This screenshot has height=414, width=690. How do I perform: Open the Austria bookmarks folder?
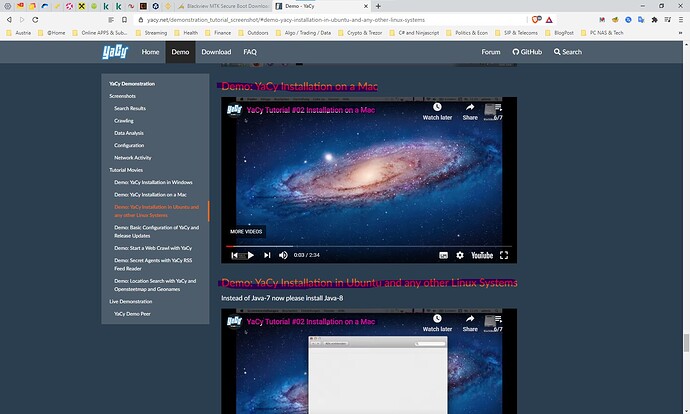pyautogui.click(x=18, y=33)
